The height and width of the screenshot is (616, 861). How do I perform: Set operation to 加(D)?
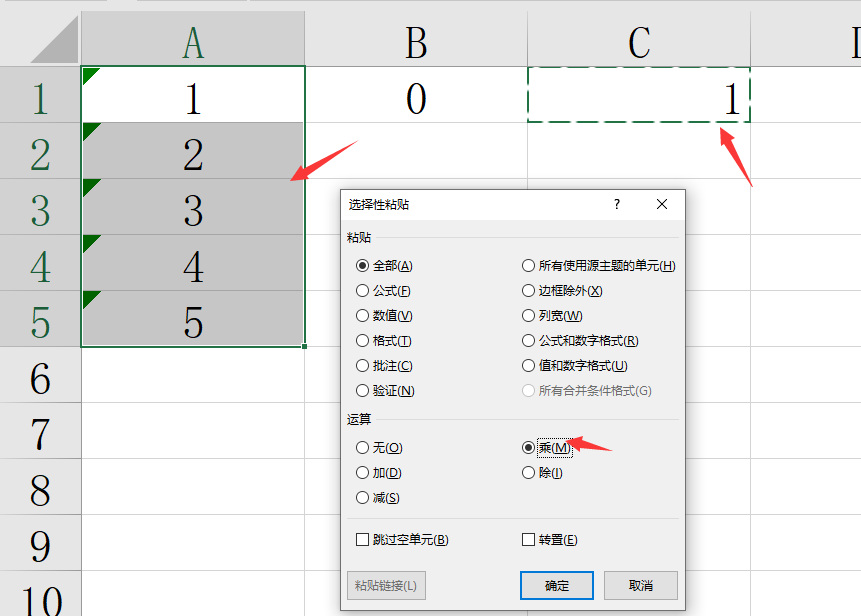(378, 473)
